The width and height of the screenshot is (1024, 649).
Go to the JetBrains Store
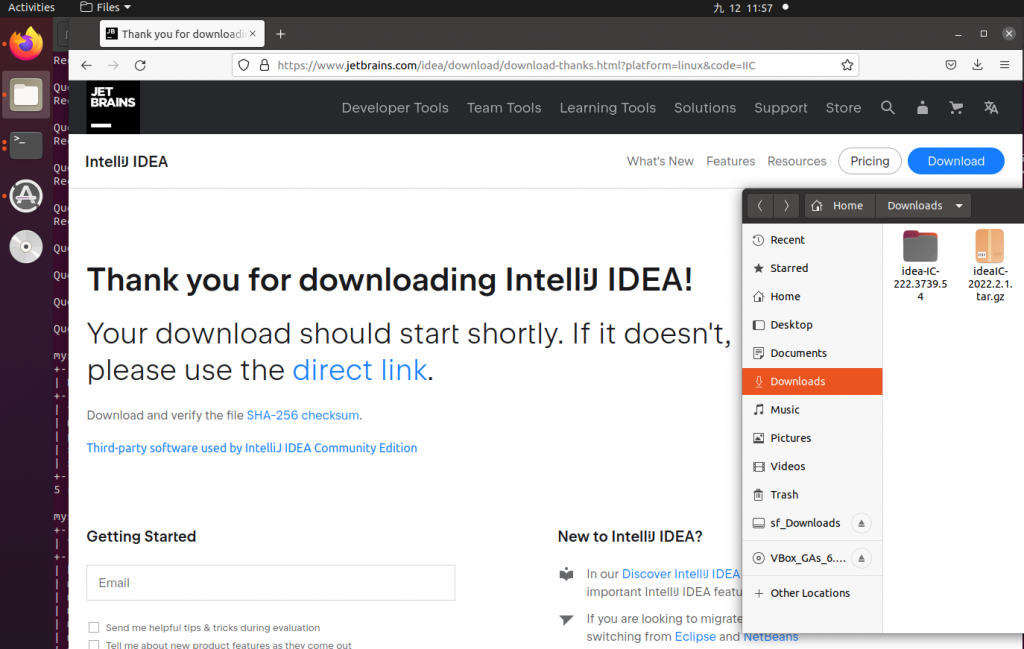point(843,108)
